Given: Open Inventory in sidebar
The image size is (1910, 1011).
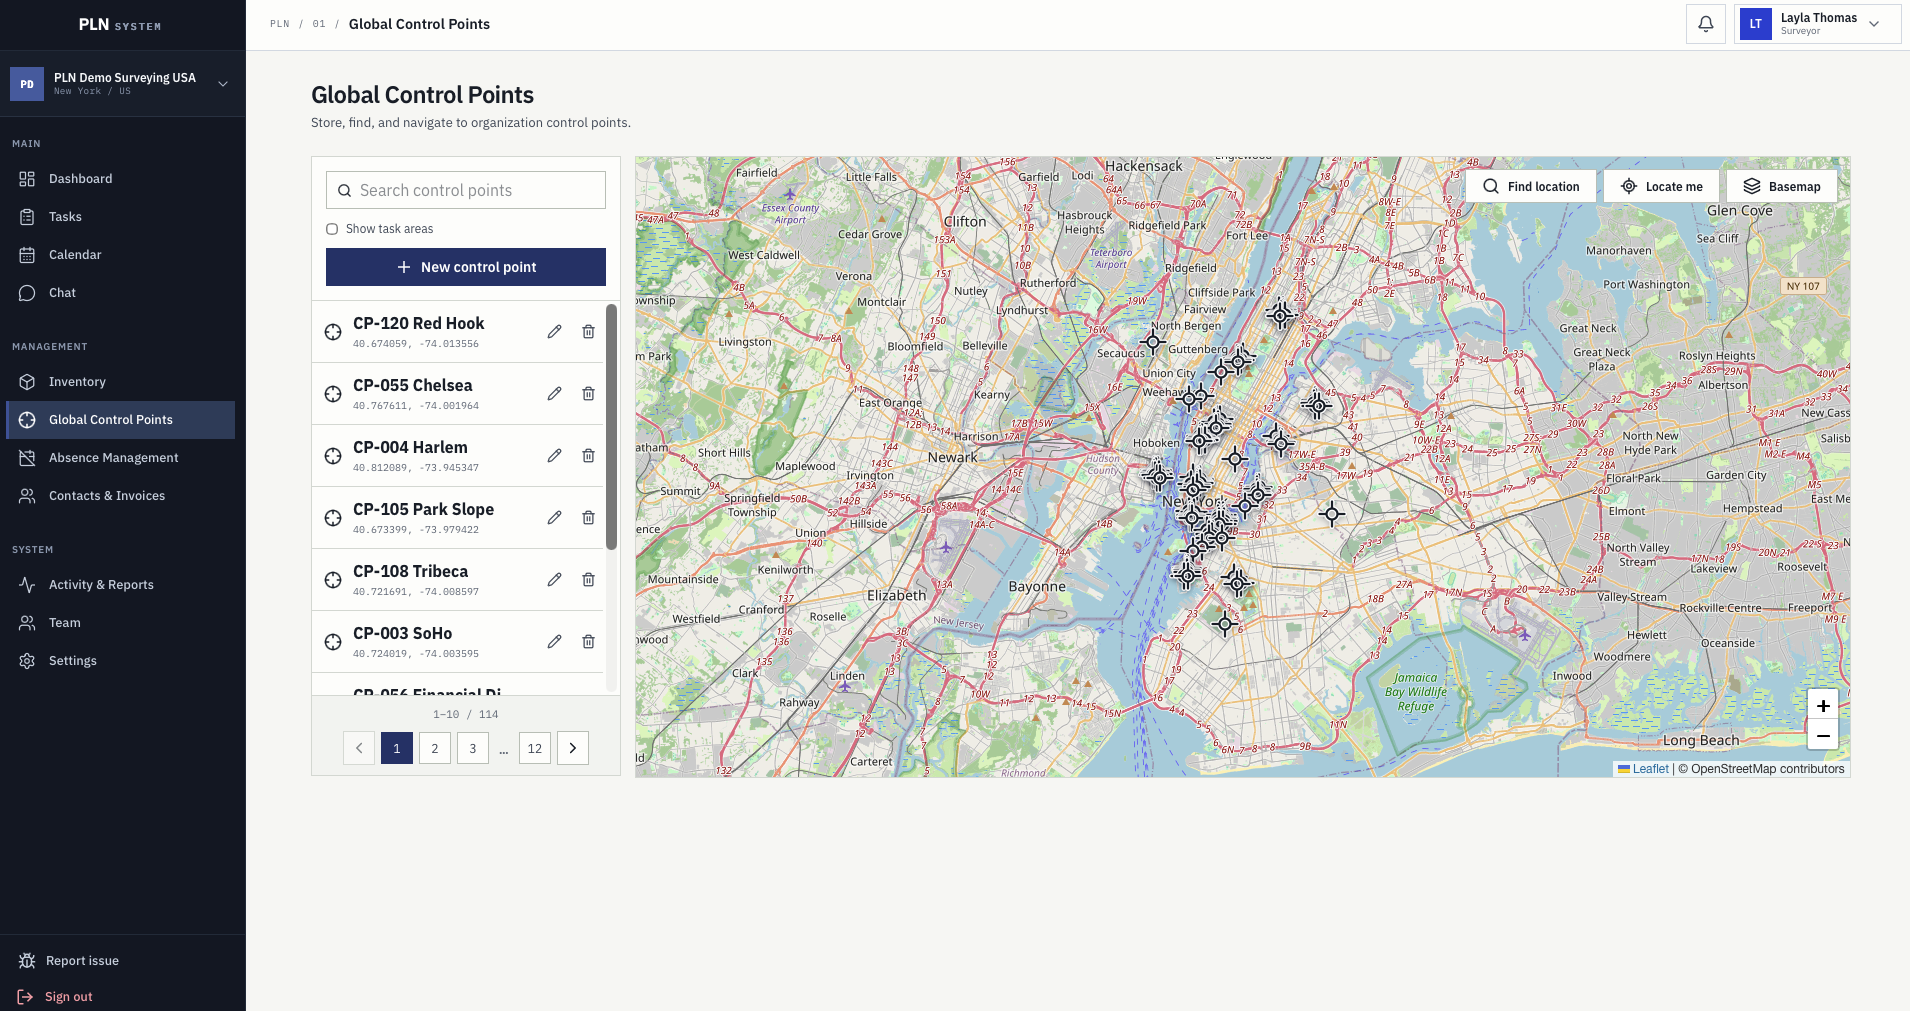Looking at the screenshot, I should (120, 382).
